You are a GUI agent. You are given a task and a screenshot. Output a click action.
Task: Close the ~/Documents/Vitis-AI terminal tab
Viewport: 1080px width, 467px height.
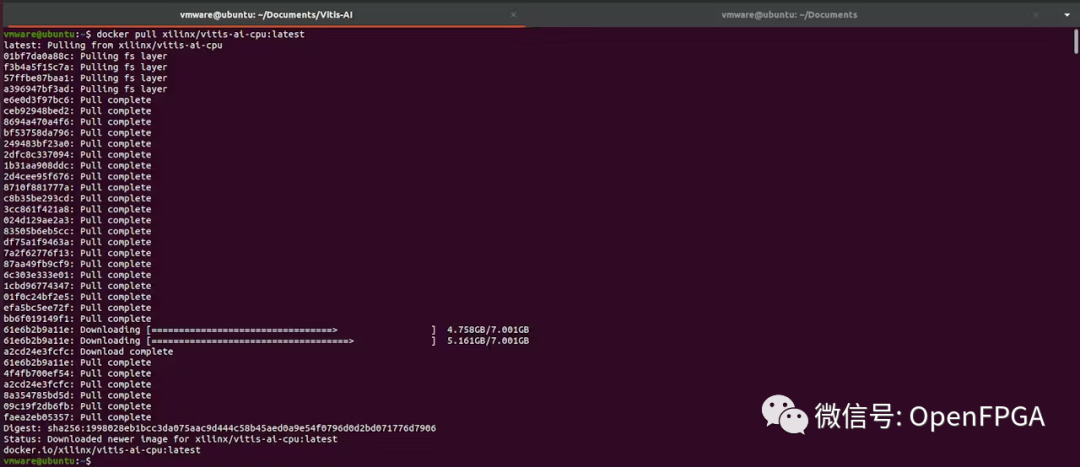point(514,15)
